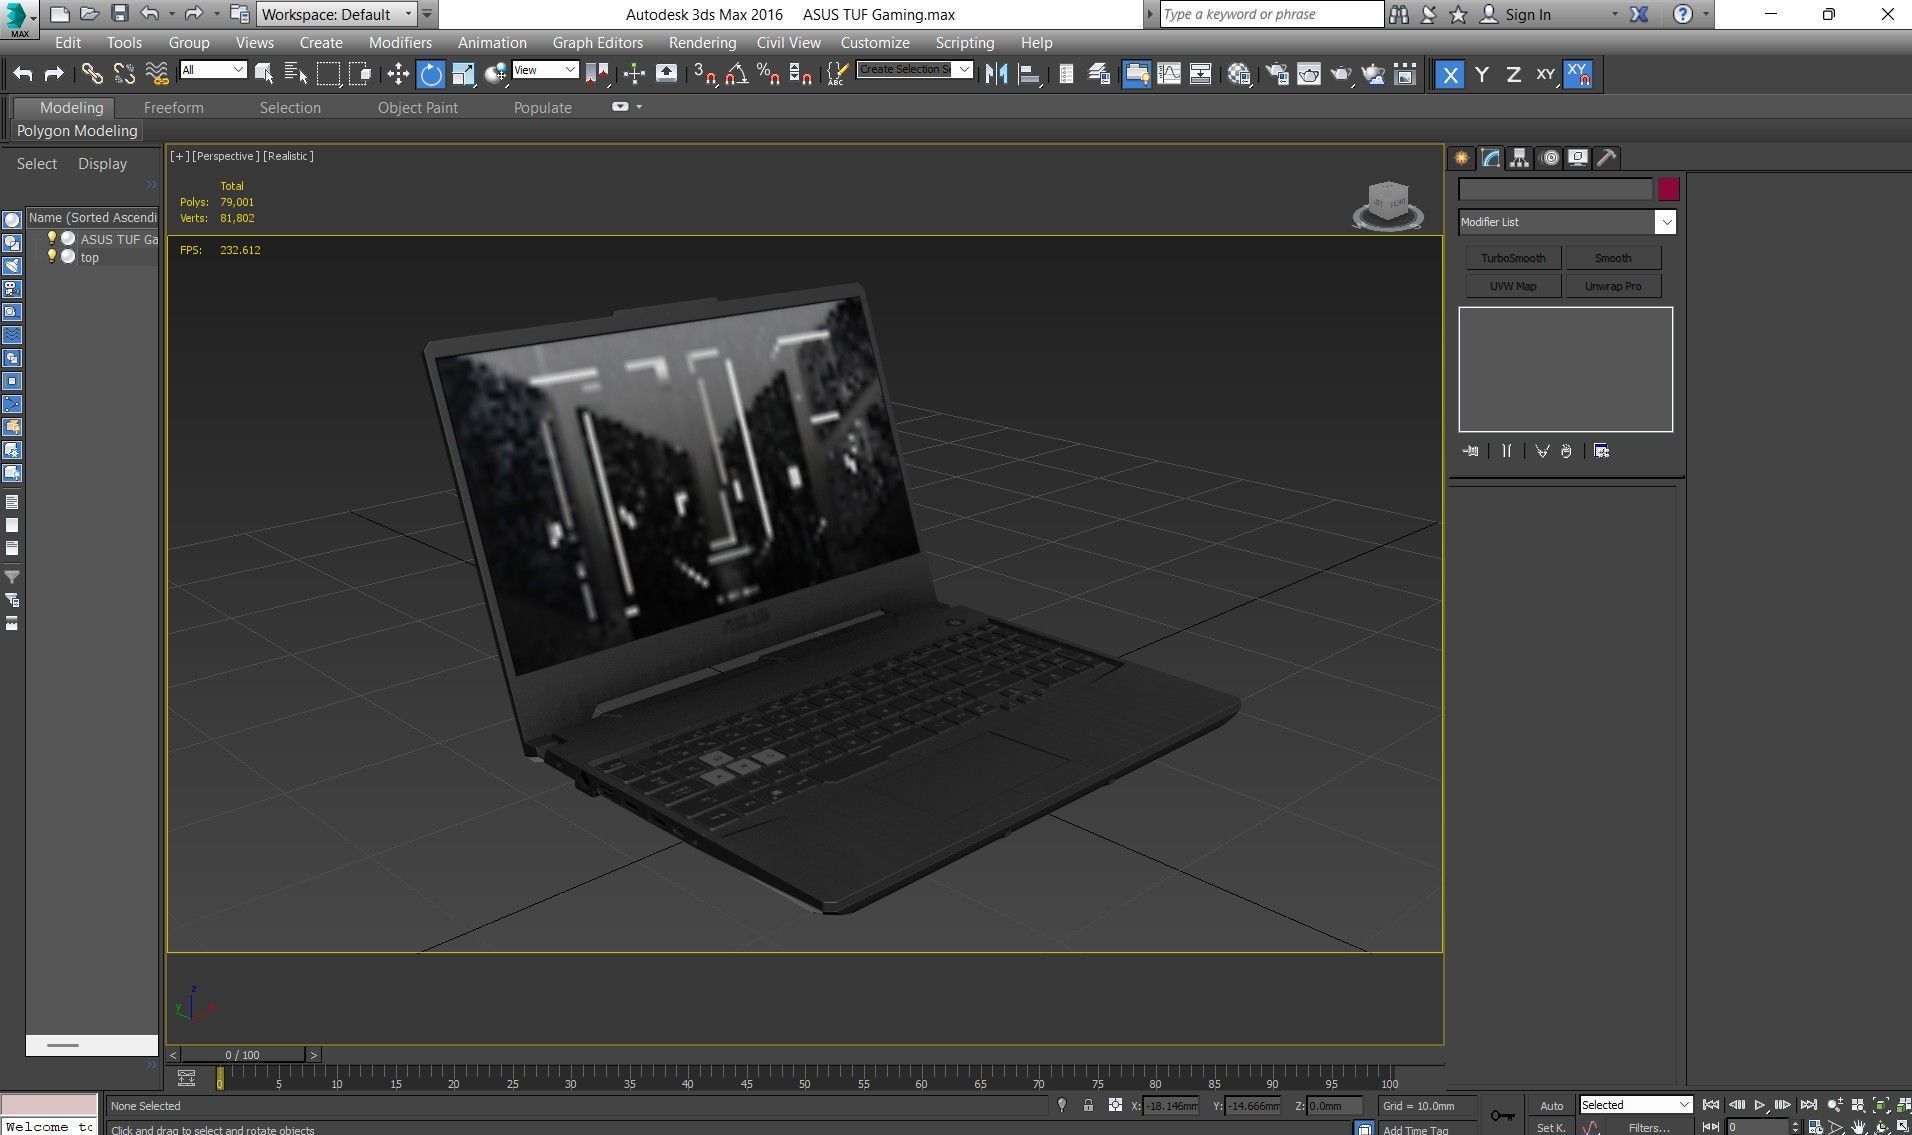The height and width of the screenshot is (1135, 1912).
Task: Open Select by Name dialog icon
Action: pos(296,74)
